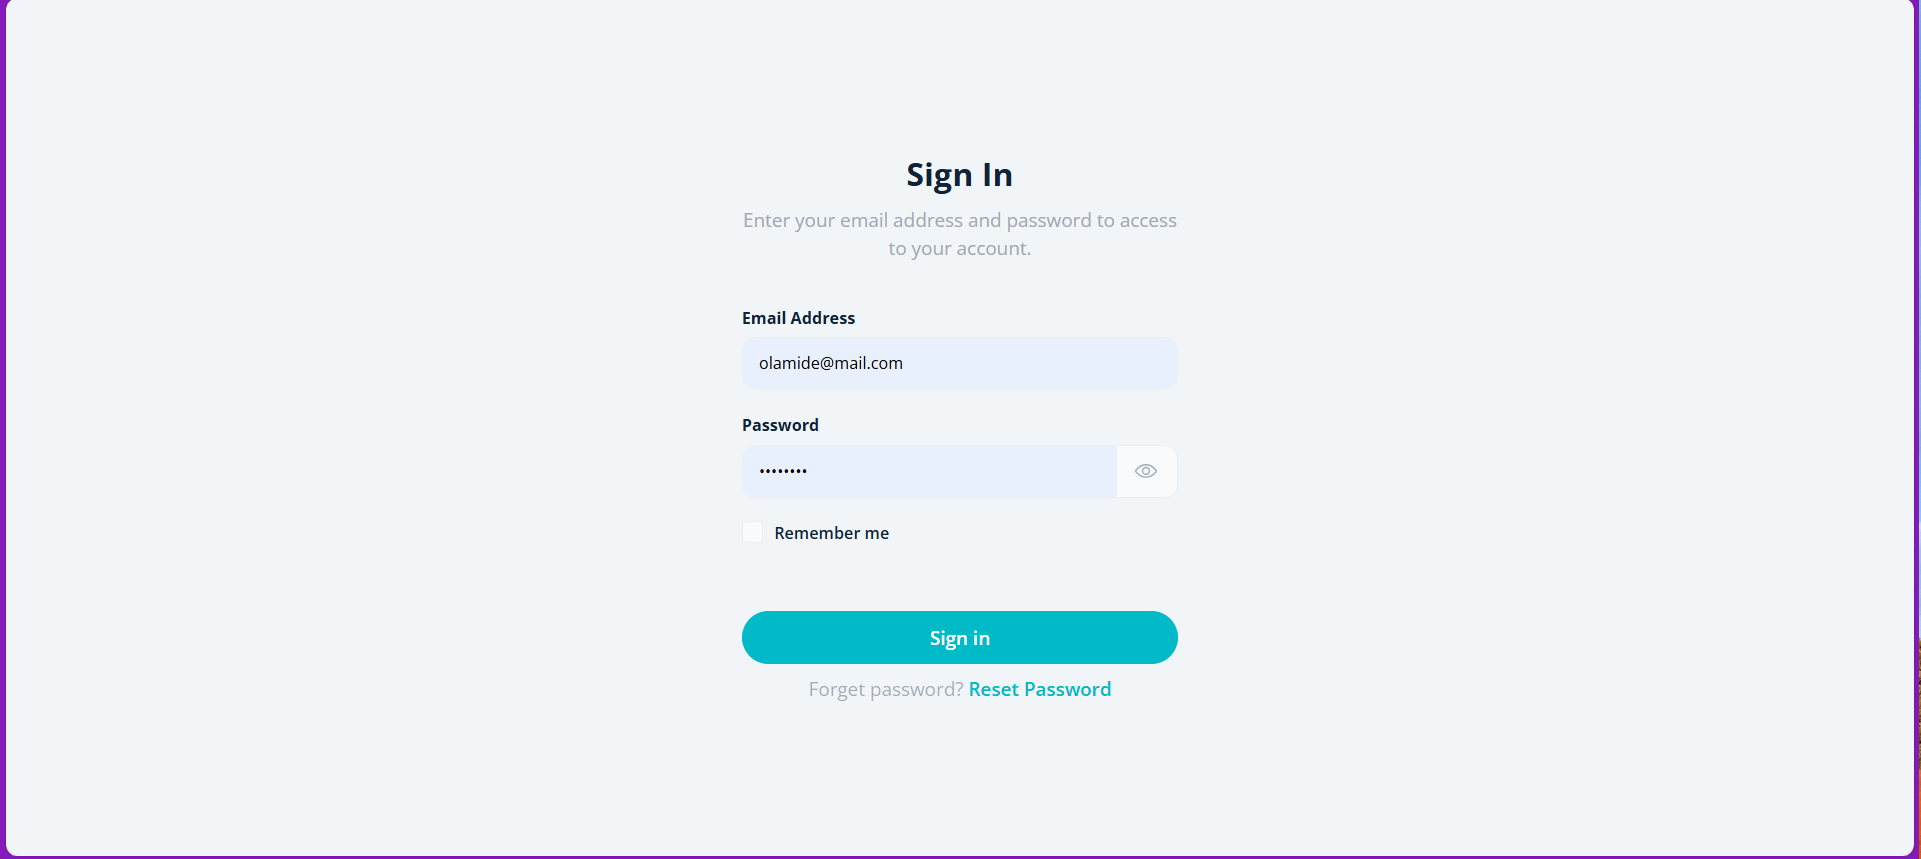Reveal the hidden password characters
The image size is (1921, 859).
point(1146,471)
